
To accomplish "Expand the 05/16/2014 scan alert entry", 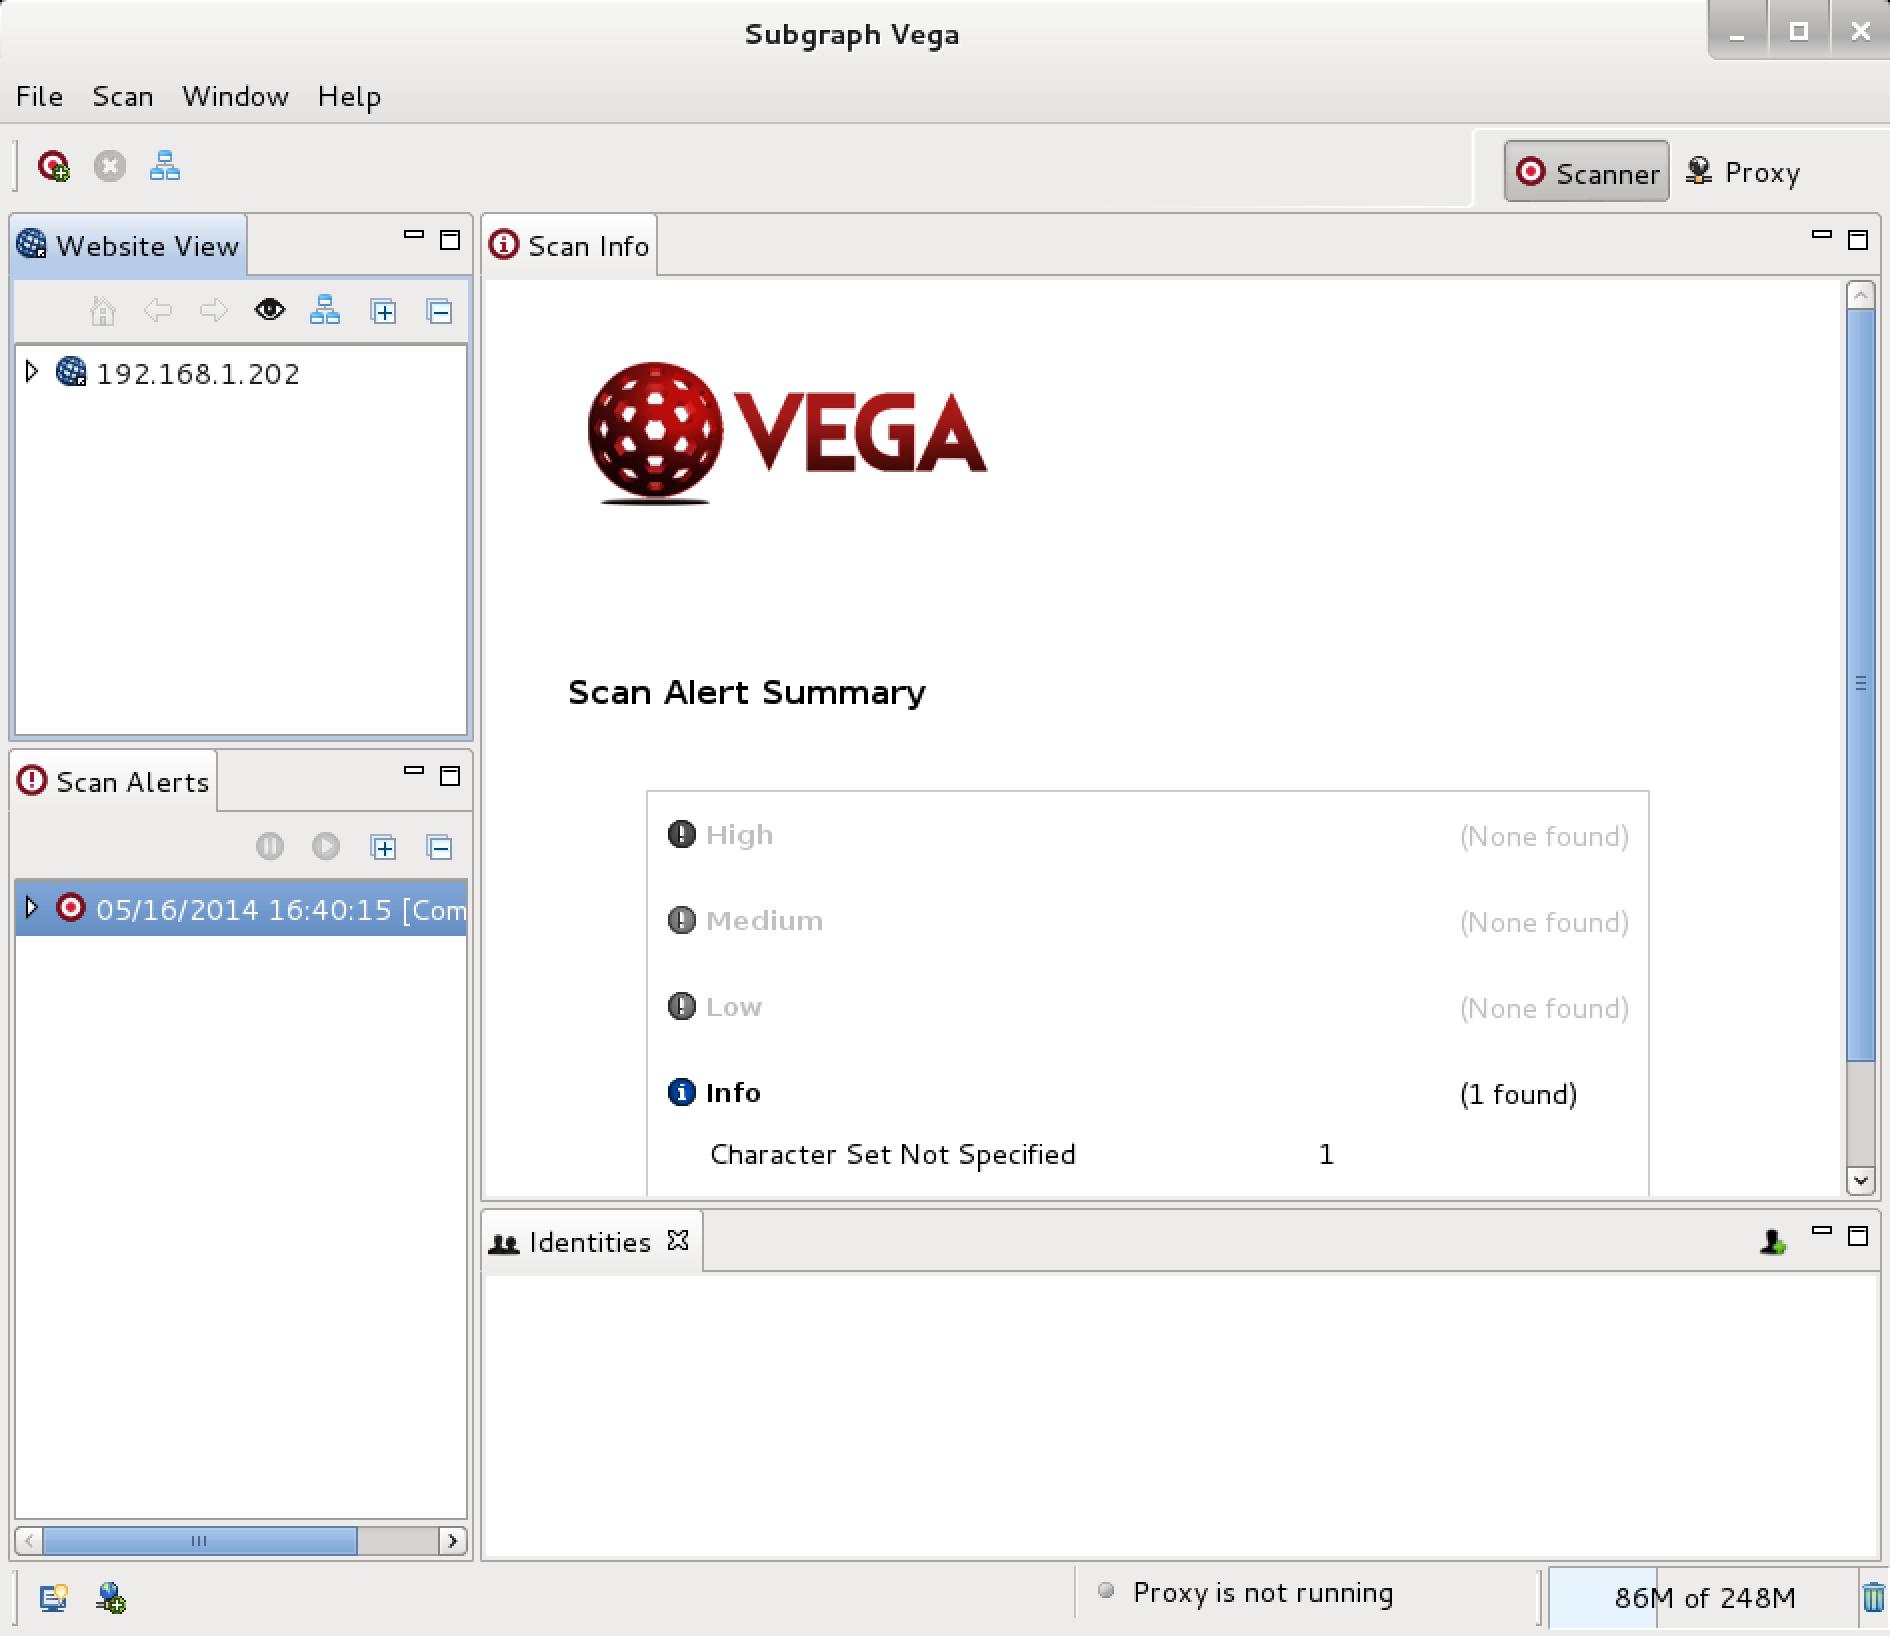I will pos(32,908).
